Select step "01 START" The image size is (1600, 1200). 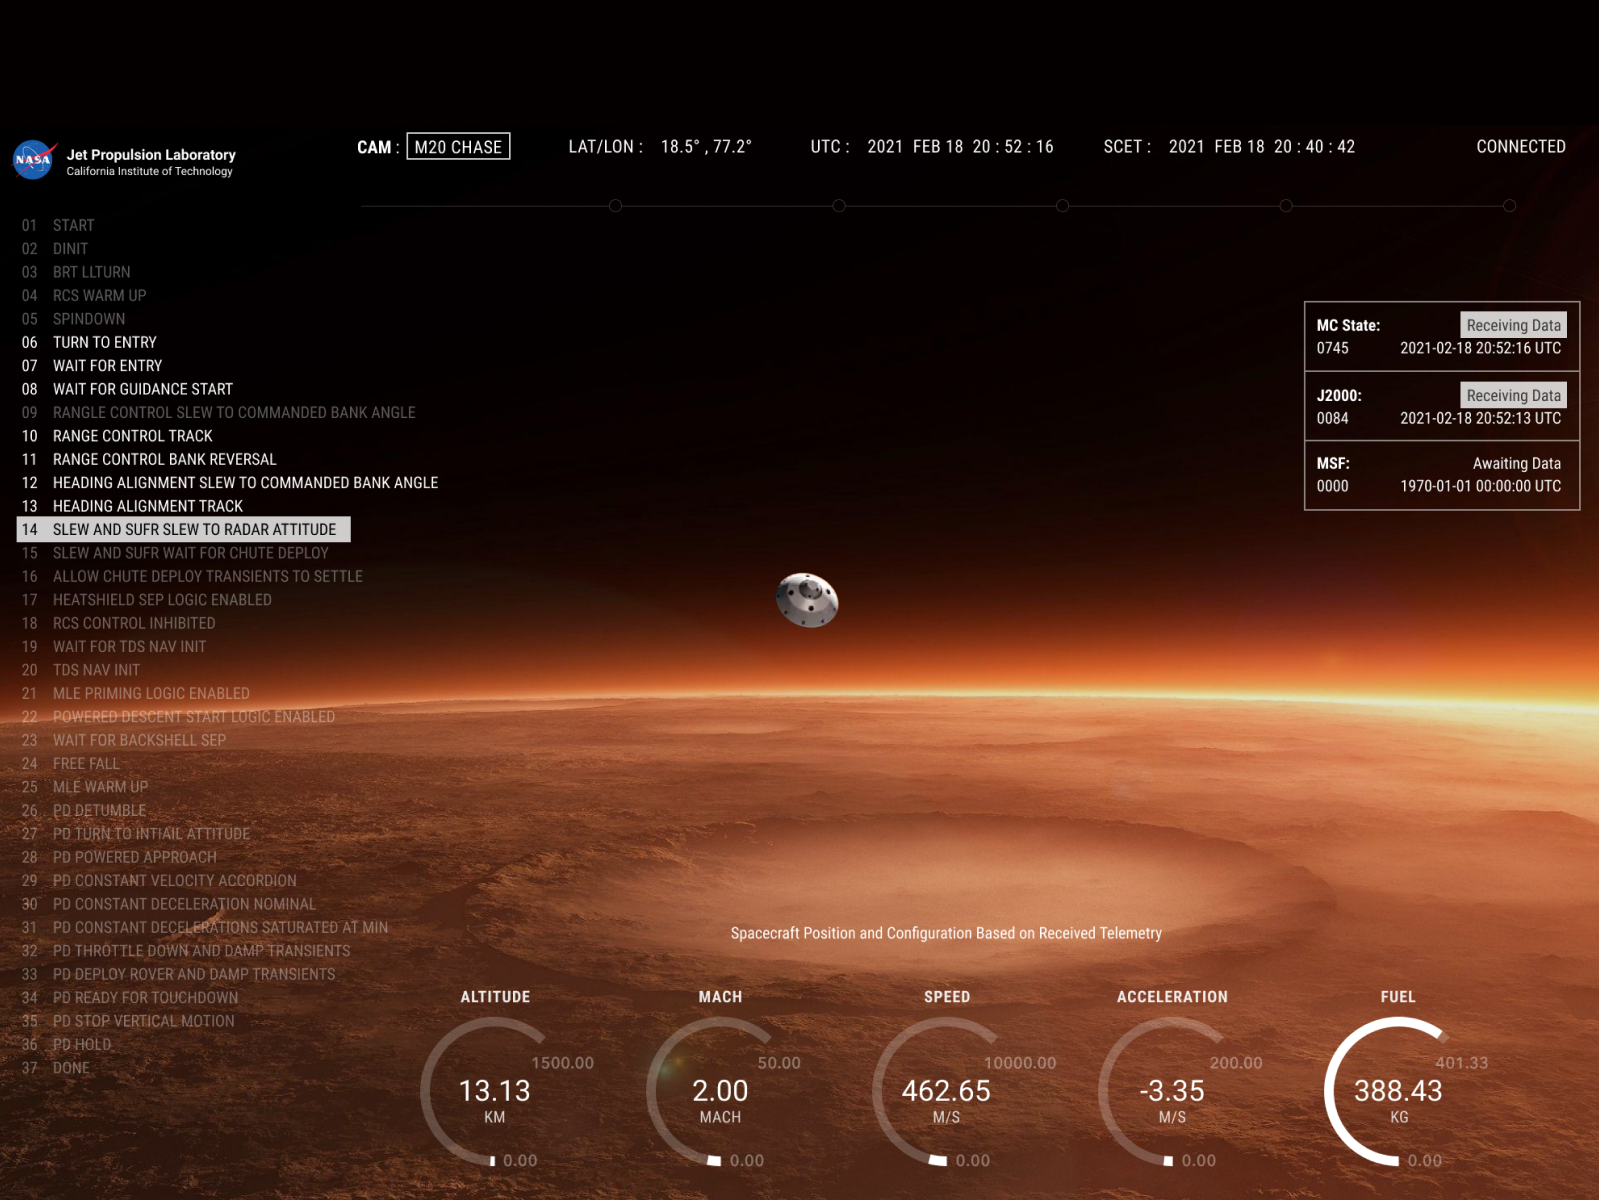[x=58, y=225]
